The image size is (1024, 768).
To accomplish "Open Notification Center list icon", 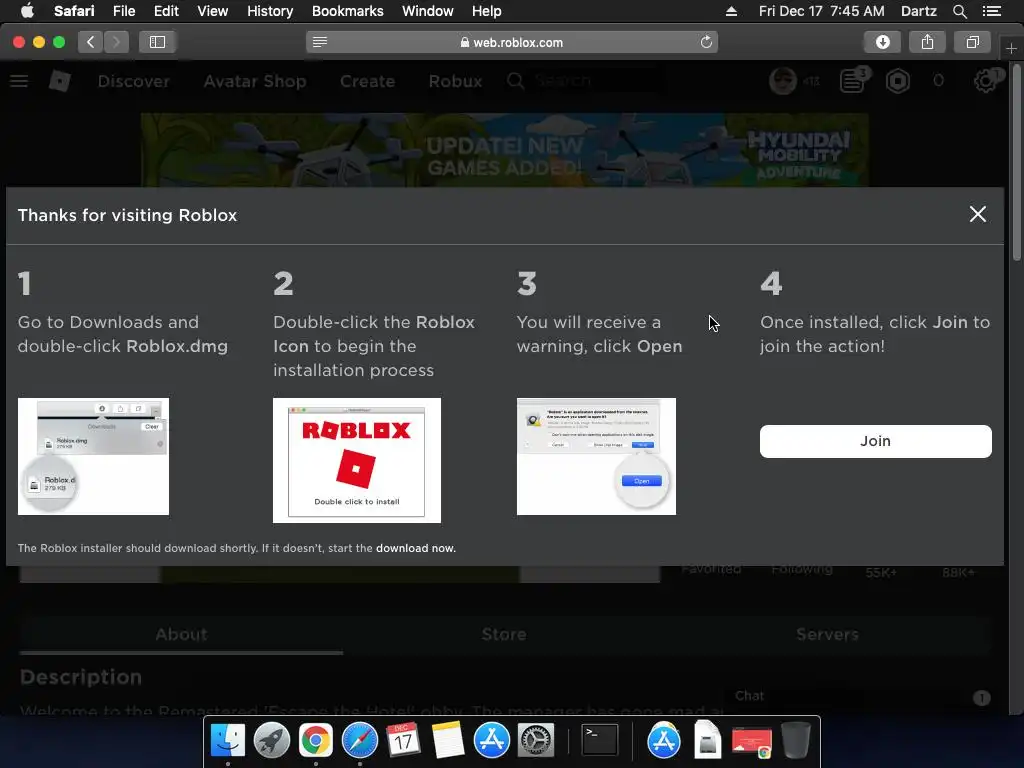I will (991, 11).
